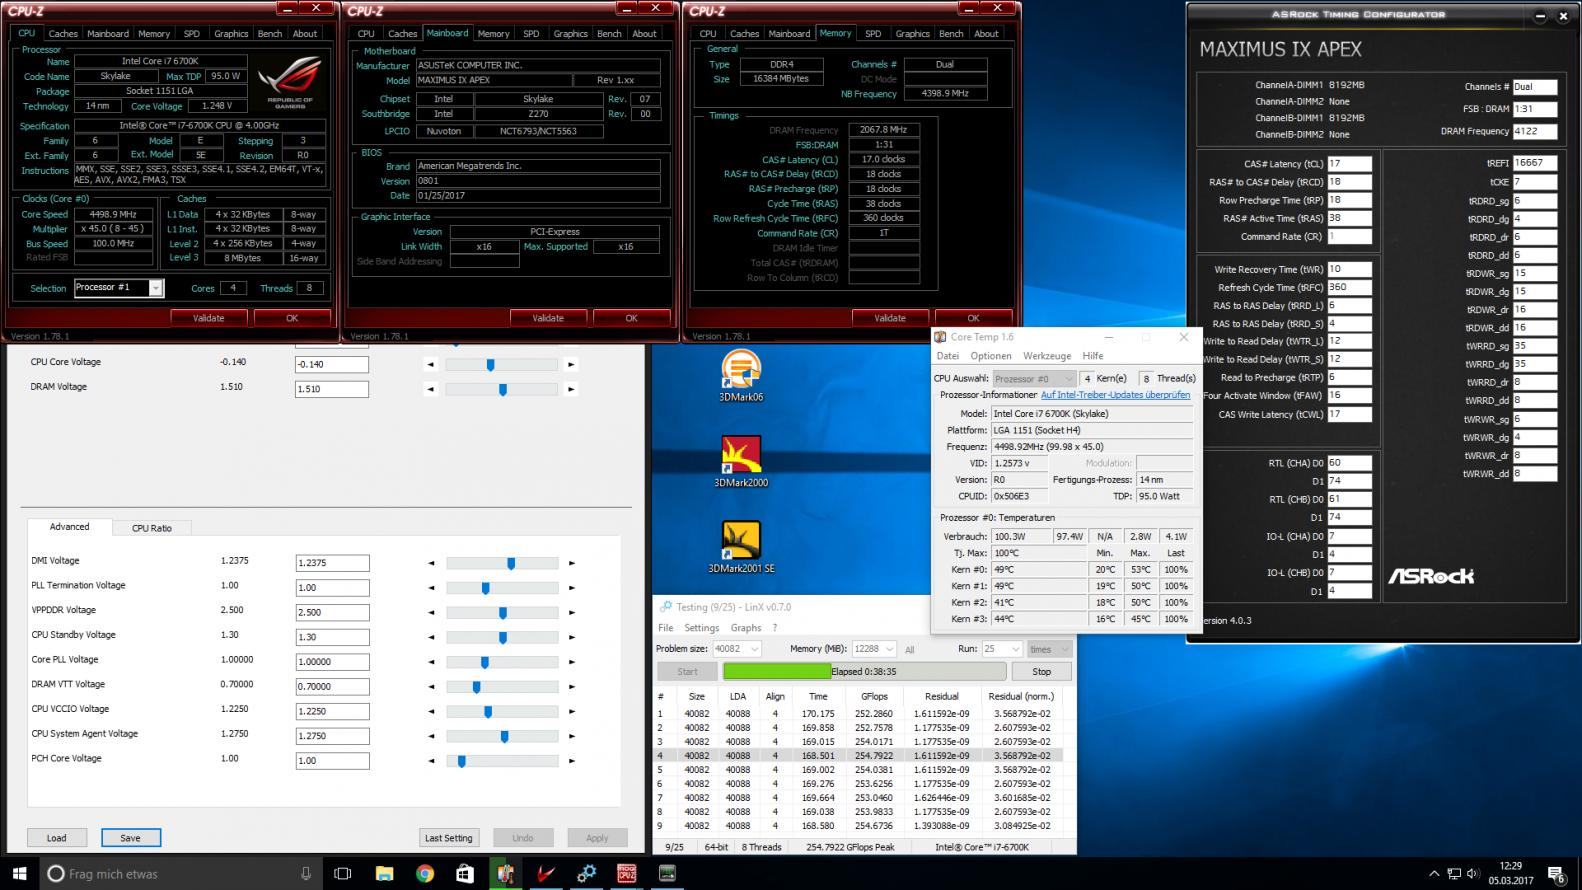The image size is (1582, 890).
Task: Click the LinX elapsed time progress bar
Action: point(864,672)
